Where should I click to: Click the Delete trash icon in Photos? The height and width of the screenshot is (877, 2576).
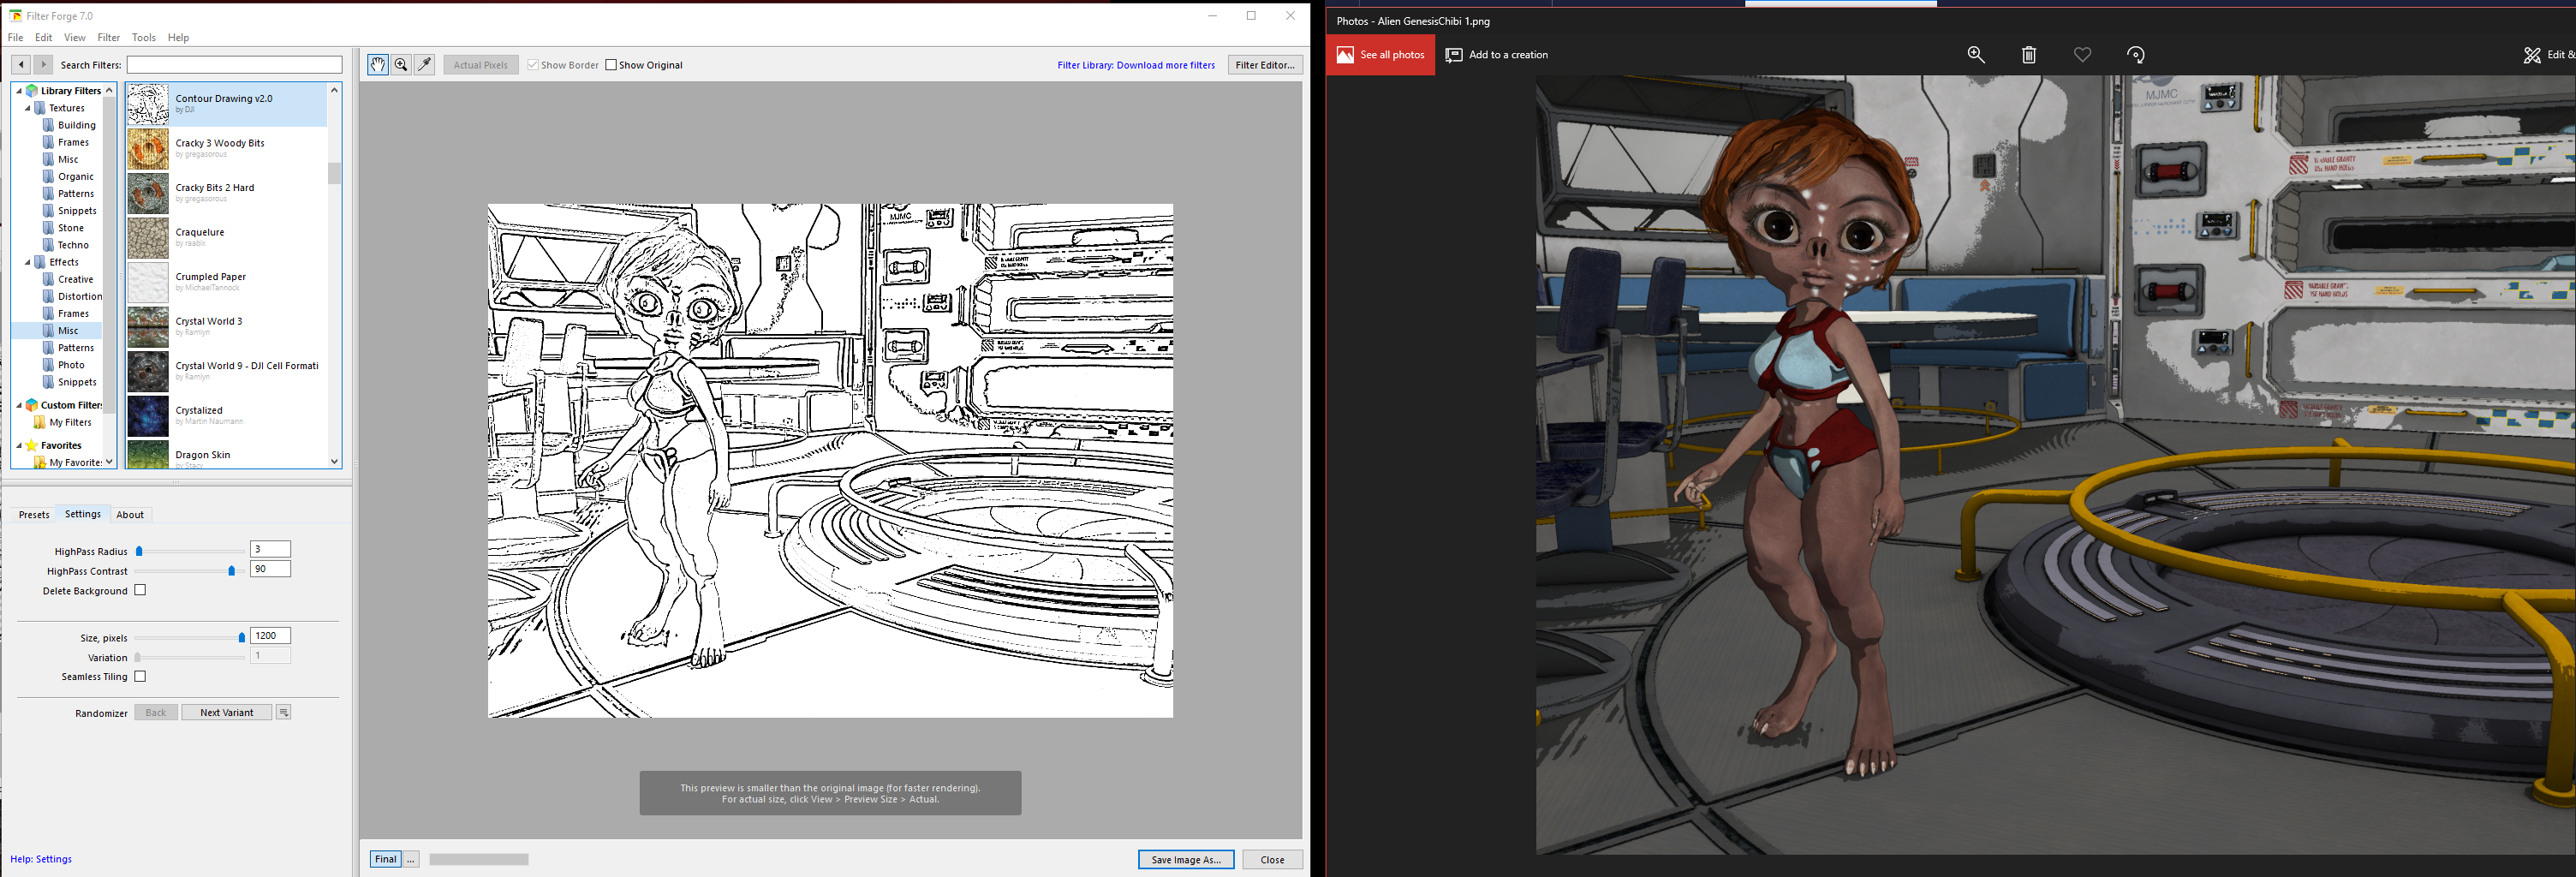point(2029,55)
